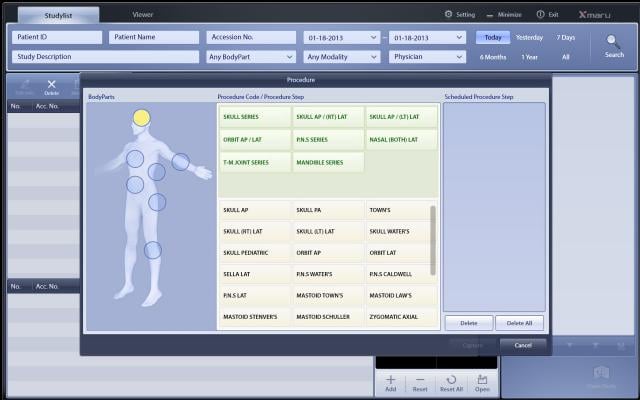Enable the 6 Months date filter
640x400 pixels.
[493, 57]
